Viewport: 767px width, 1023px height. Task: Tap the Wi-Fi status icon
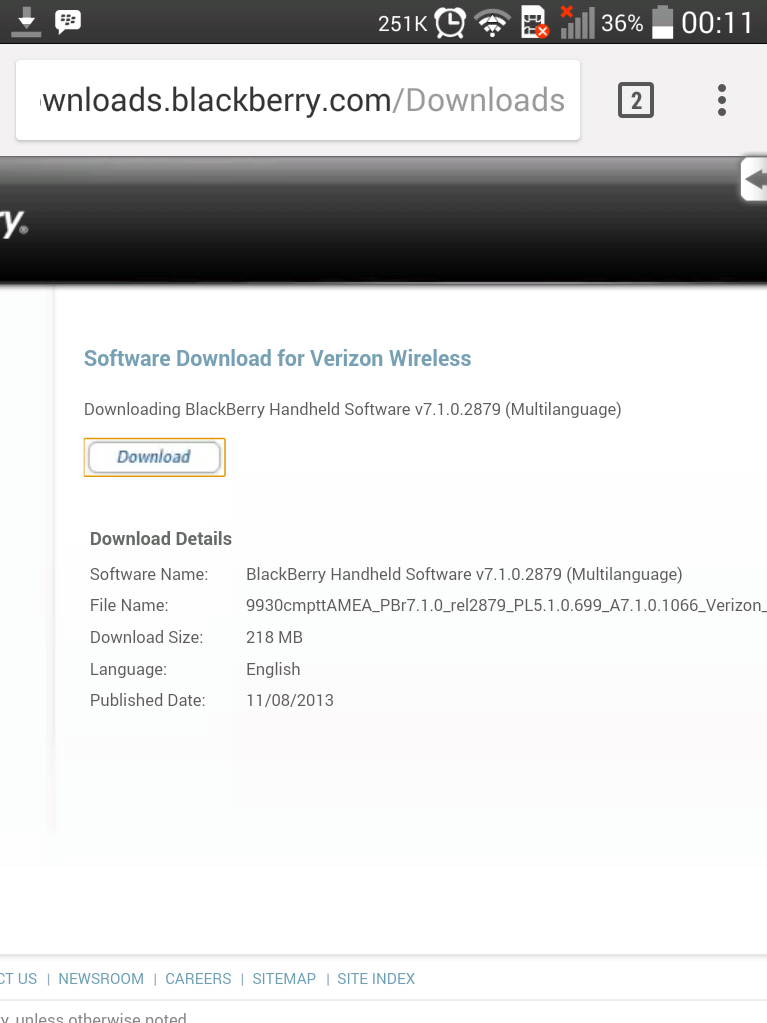click(x=492, y=23)
